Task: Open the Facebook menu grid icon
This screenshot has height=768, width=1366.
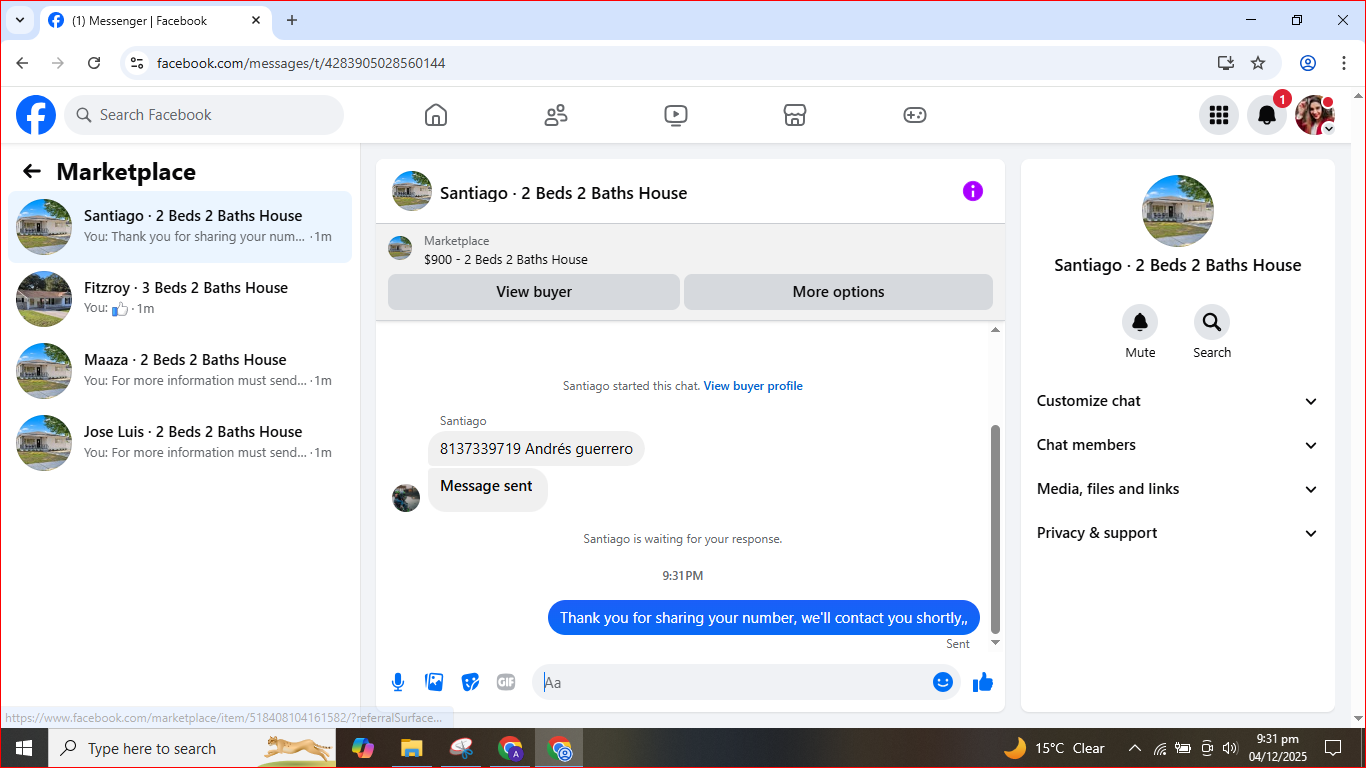Action: tap(1219, 115)
